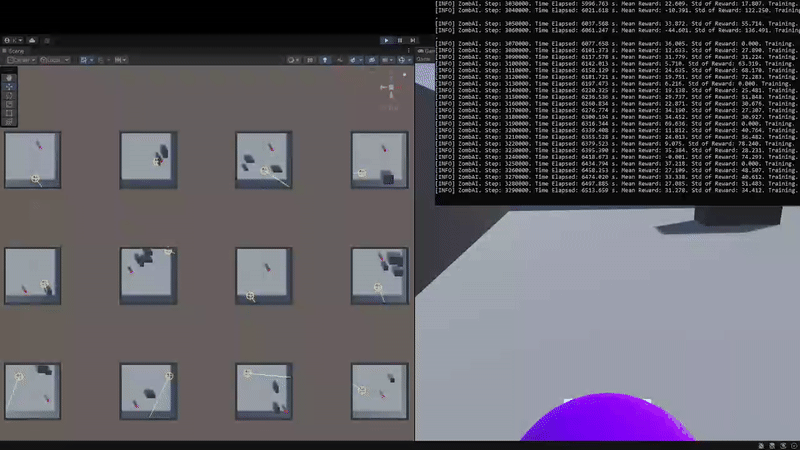Click the Scene draw mode sphere icon
This screenshot has height=450, width=800.
click(291, 60)
